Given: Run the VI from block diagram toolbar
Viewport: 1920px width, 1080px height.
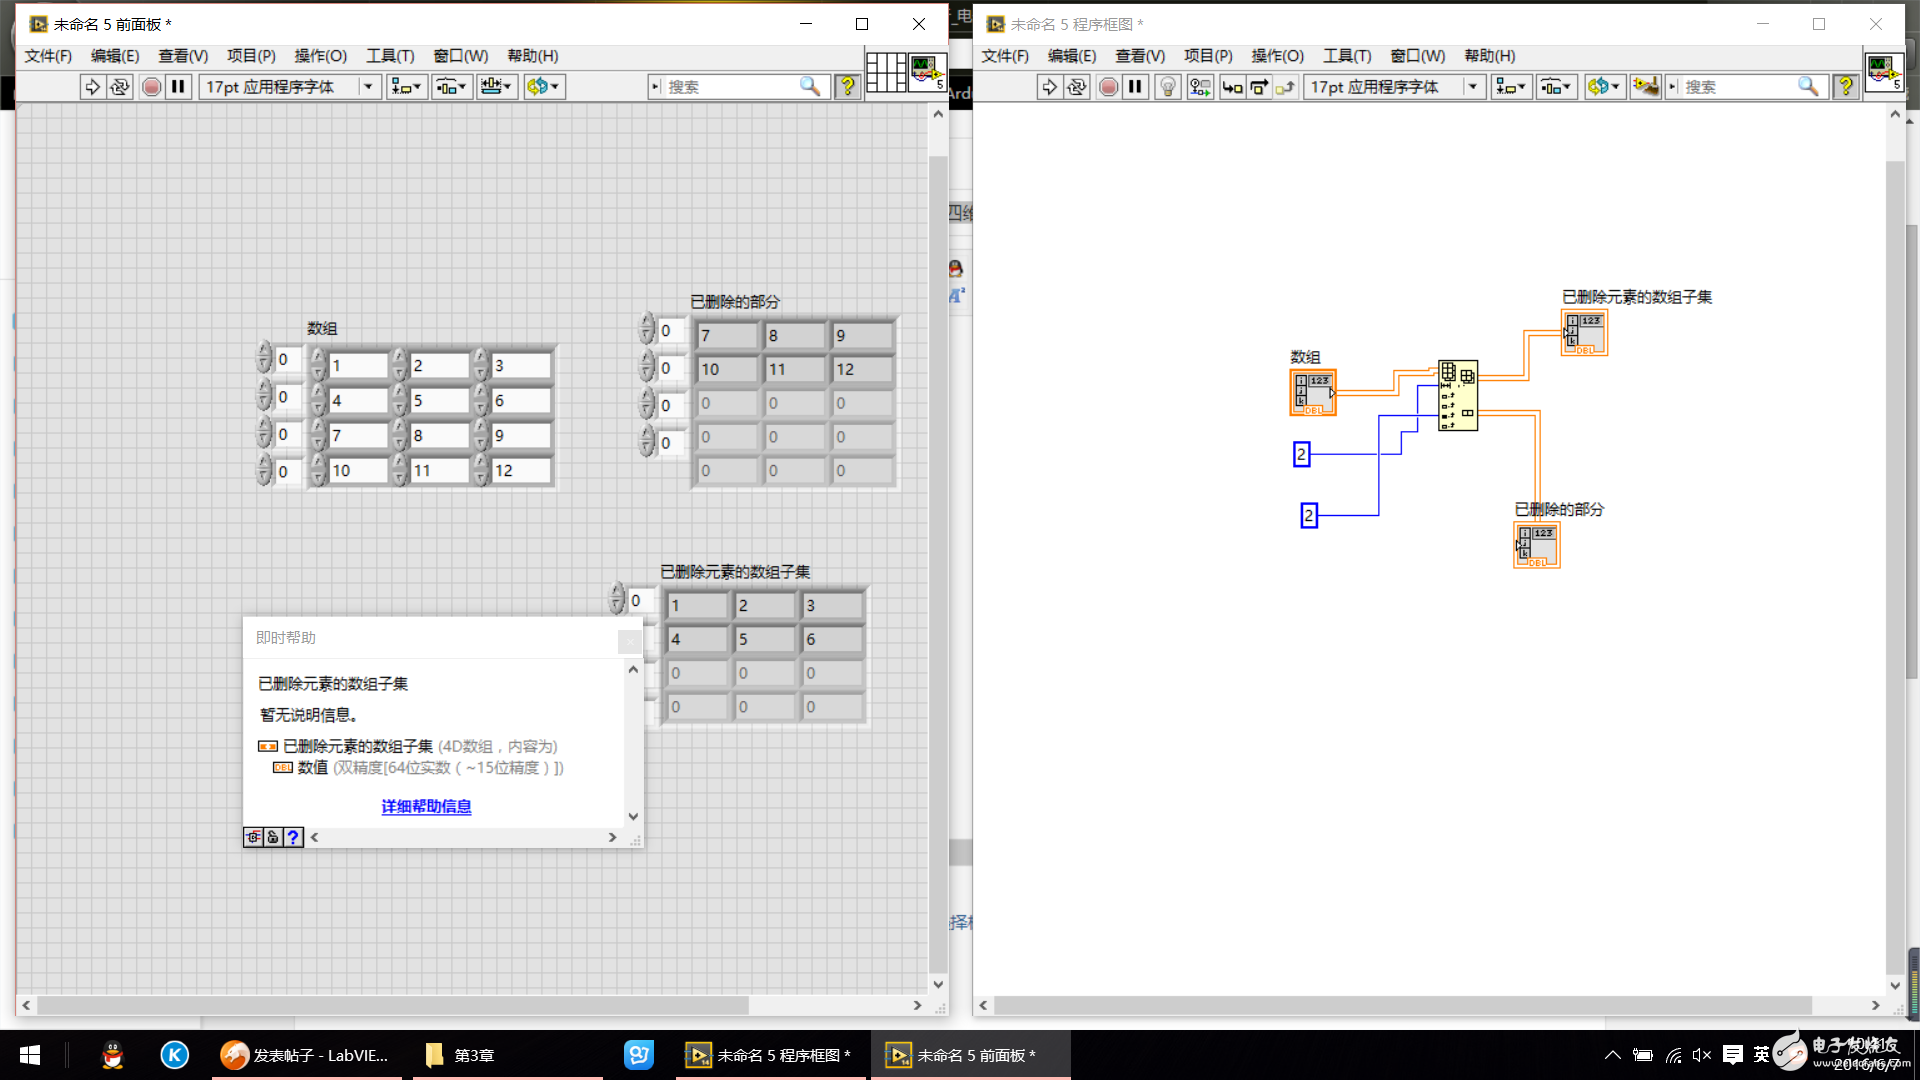Looking at the screenshot, I should 1049,87.
